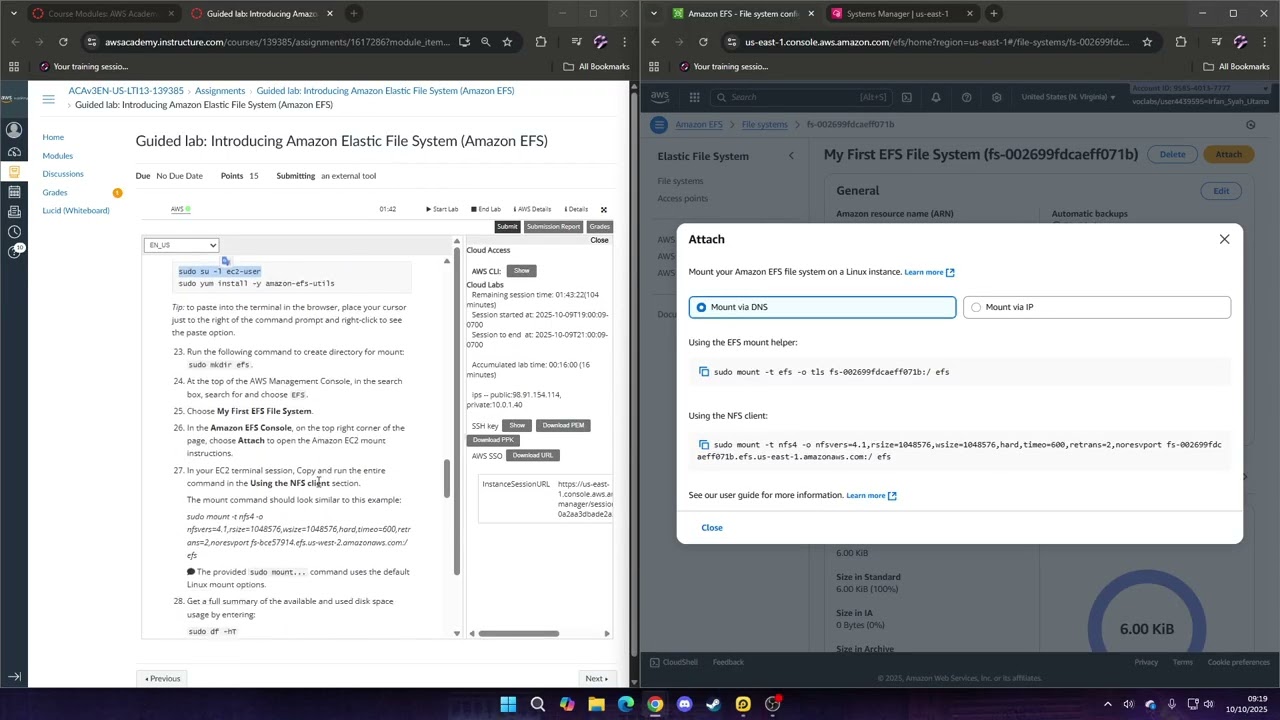Open the AWS services grid menu
The image size is (1280, 720).
coord(694,97)
